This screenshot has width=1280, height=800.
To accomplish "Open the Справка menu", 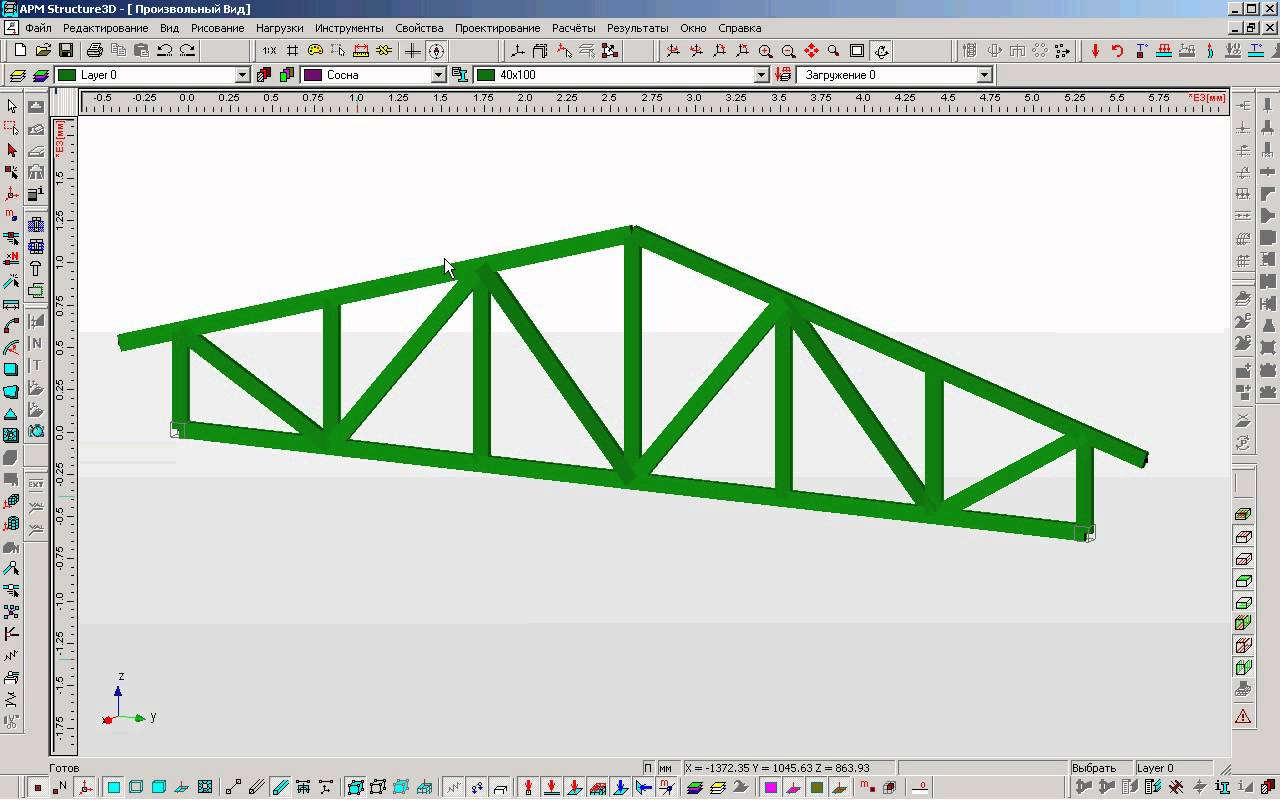I will [740, 28].
